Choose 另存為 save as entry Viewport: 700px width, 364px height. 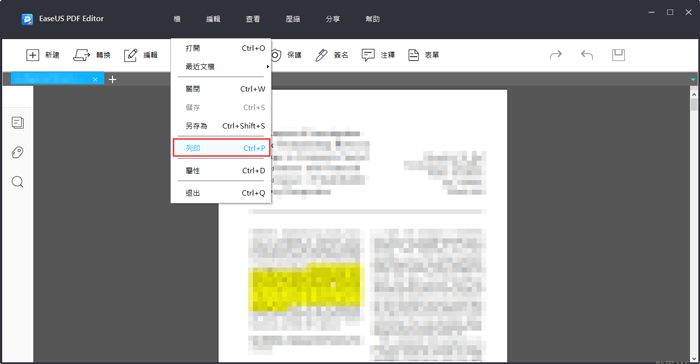coord(221,126)
